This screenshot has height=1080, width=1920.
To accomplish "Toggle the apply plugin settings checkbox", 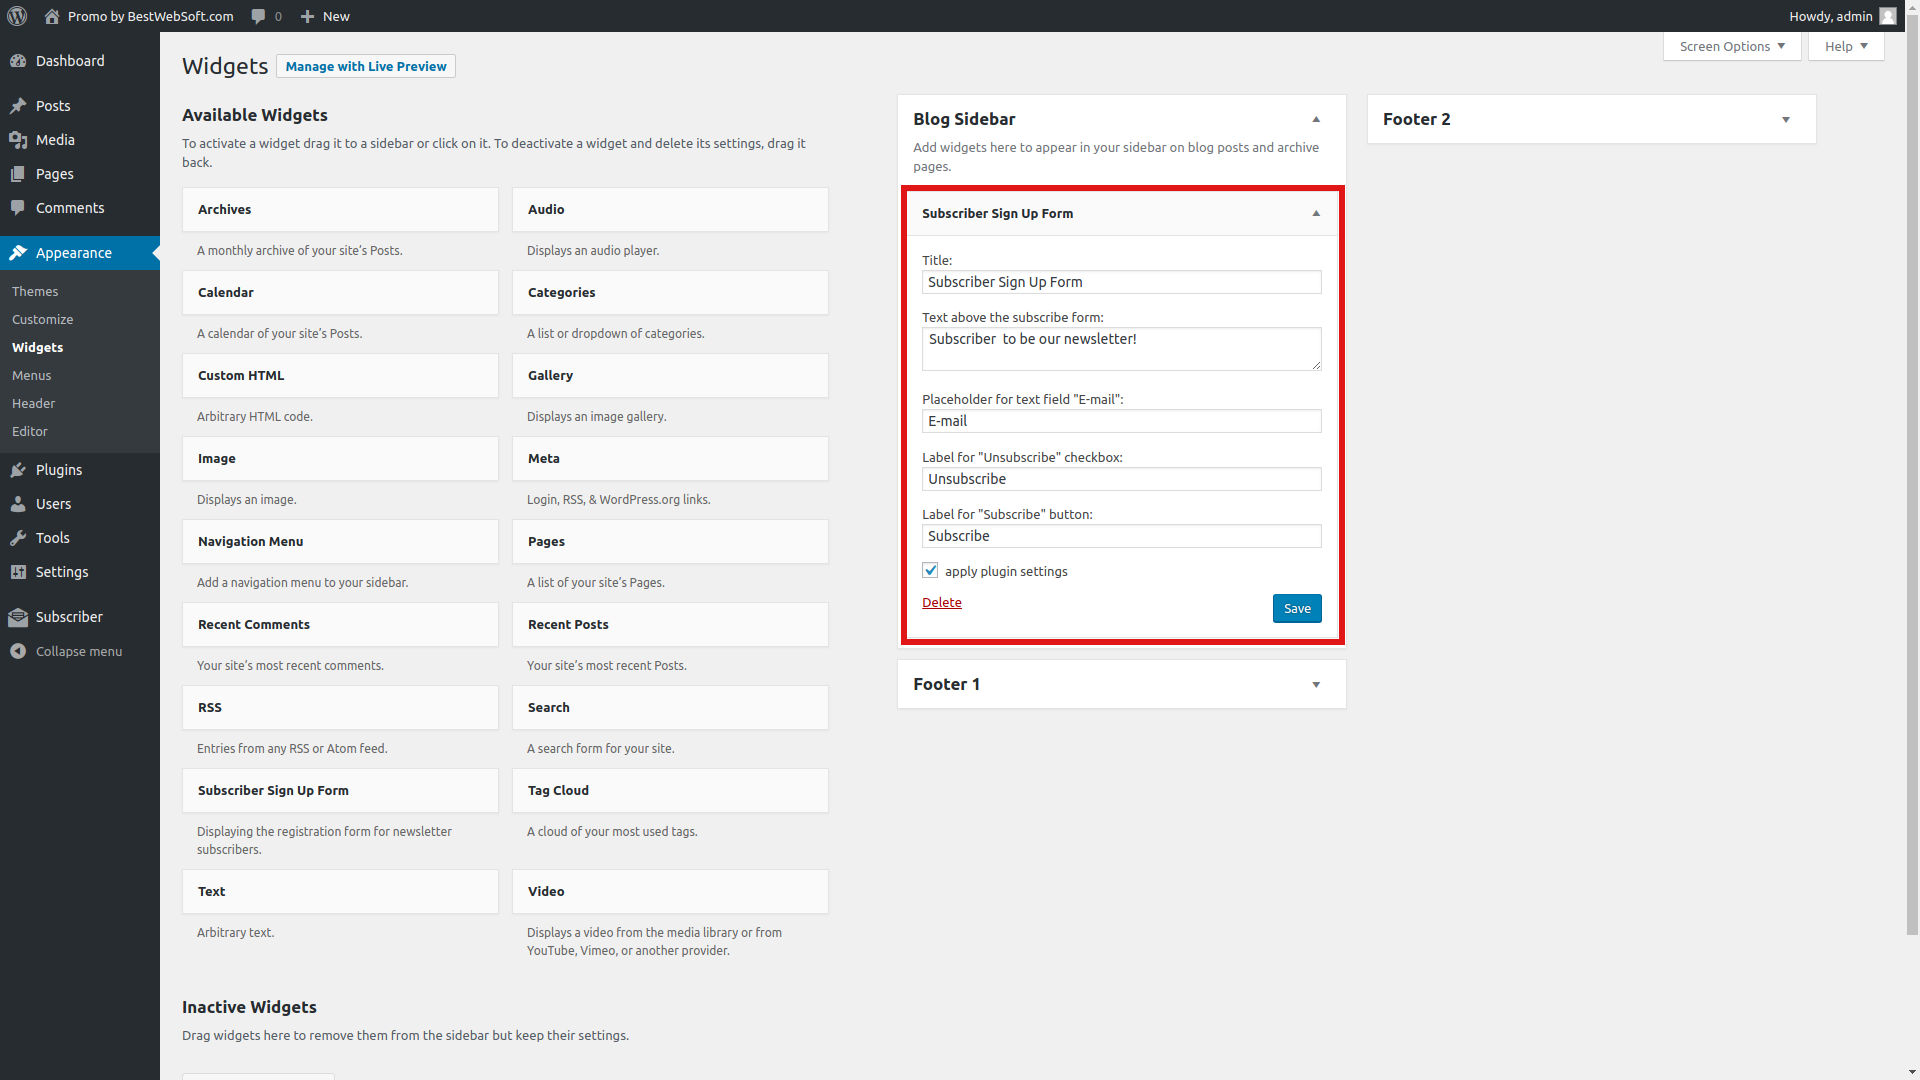I will pyautogui.click(x=930, y=570).
